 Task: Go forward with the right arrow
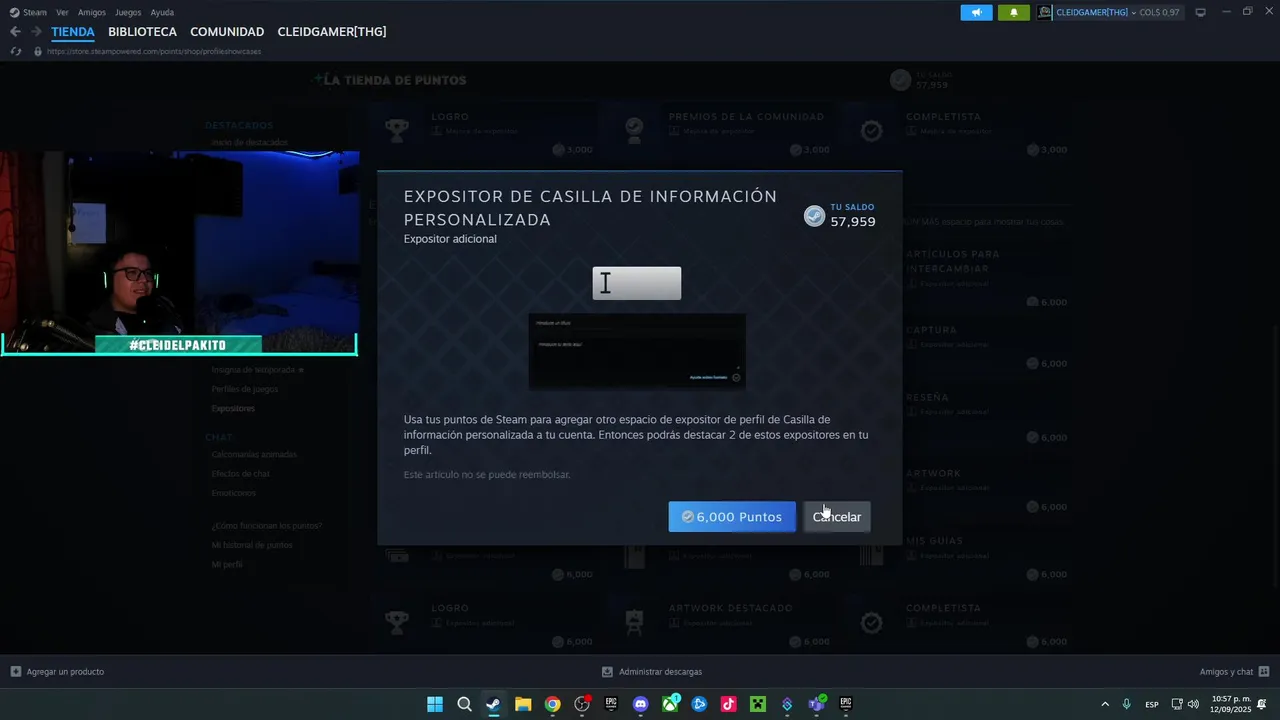coord(36,32)
